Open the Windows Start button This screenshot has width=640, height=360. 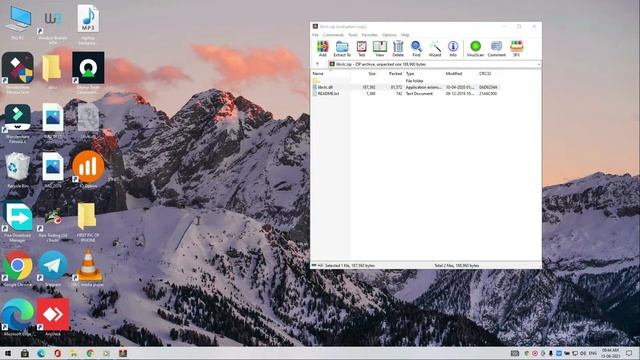[x=8, y=353]
